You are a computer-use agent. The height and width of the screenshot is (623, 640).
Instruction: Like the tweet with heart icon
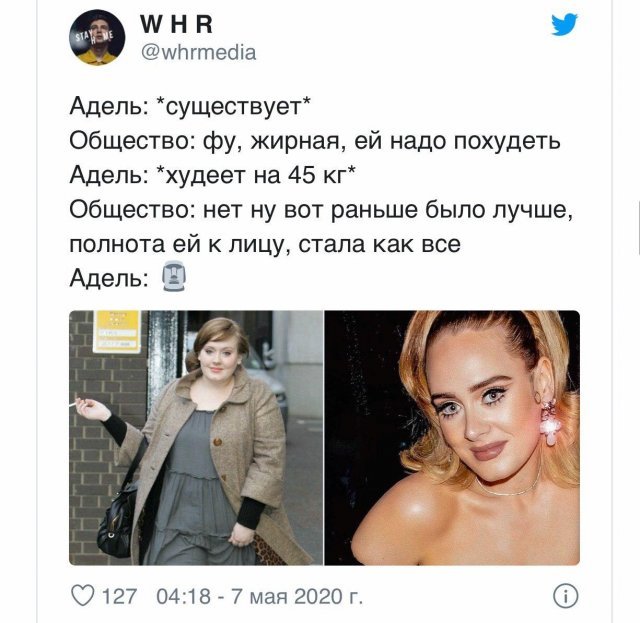pyautogui.click(x=83, y=596)
